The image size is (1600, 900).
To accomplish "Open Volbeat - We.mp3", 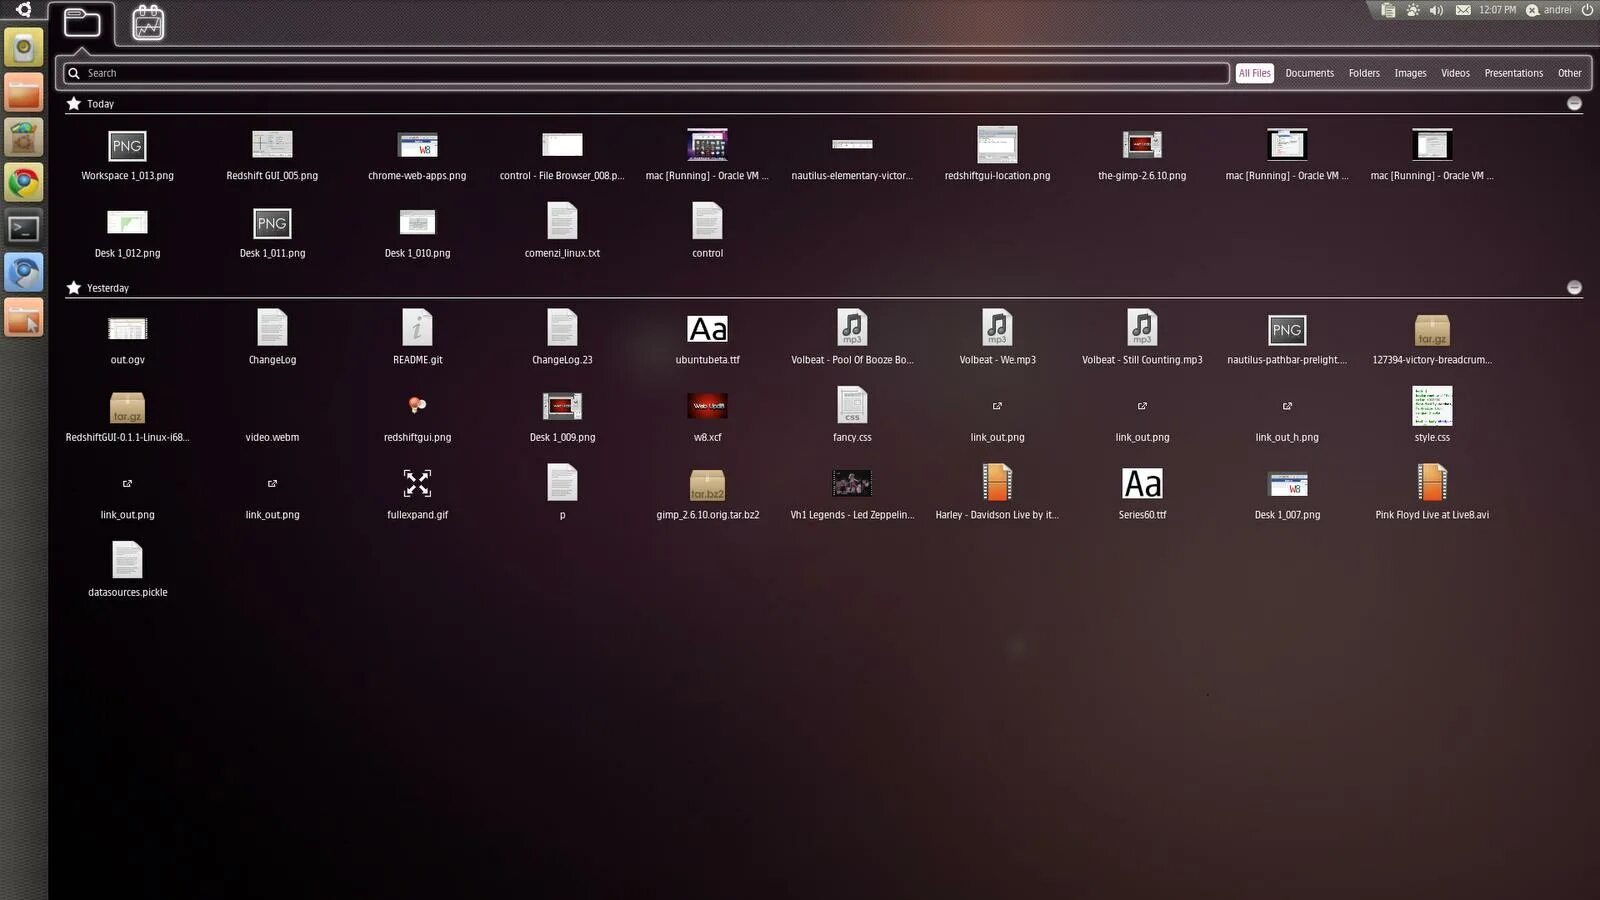I will click(x=997, y=337).
